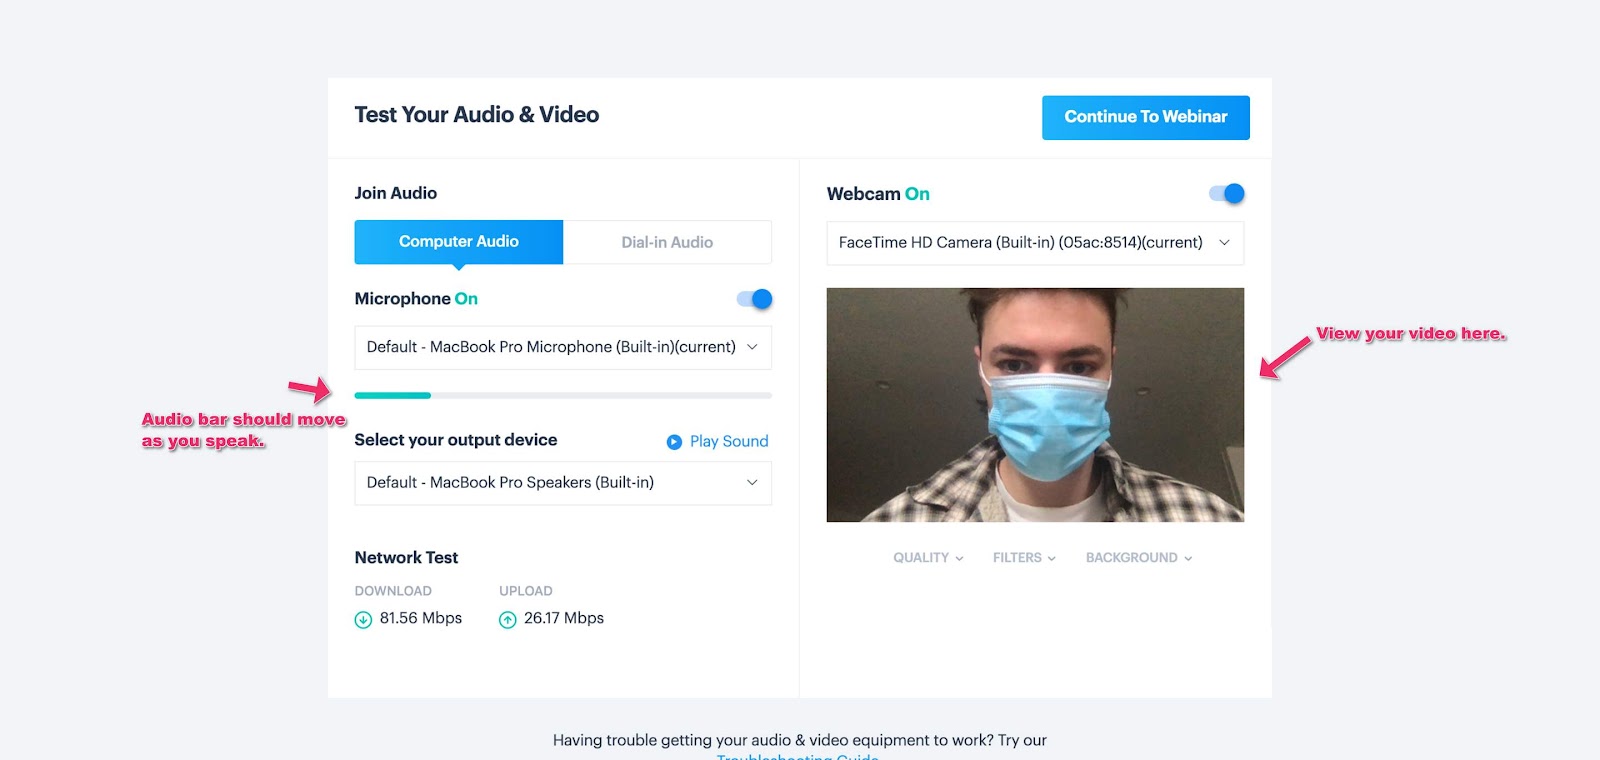Turn off the Microphone toggle
1600x760 pixels.
[x=754, y=299]
